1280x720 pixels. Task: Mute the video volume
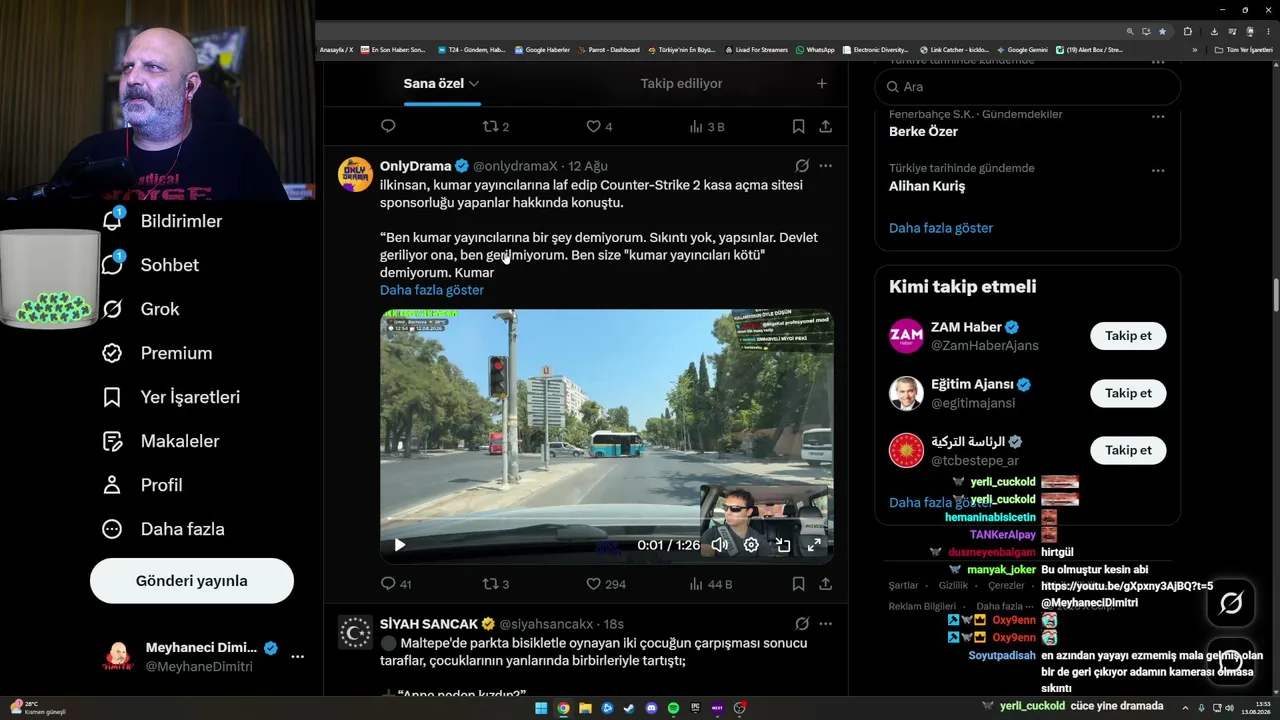(x=719, y=545)
